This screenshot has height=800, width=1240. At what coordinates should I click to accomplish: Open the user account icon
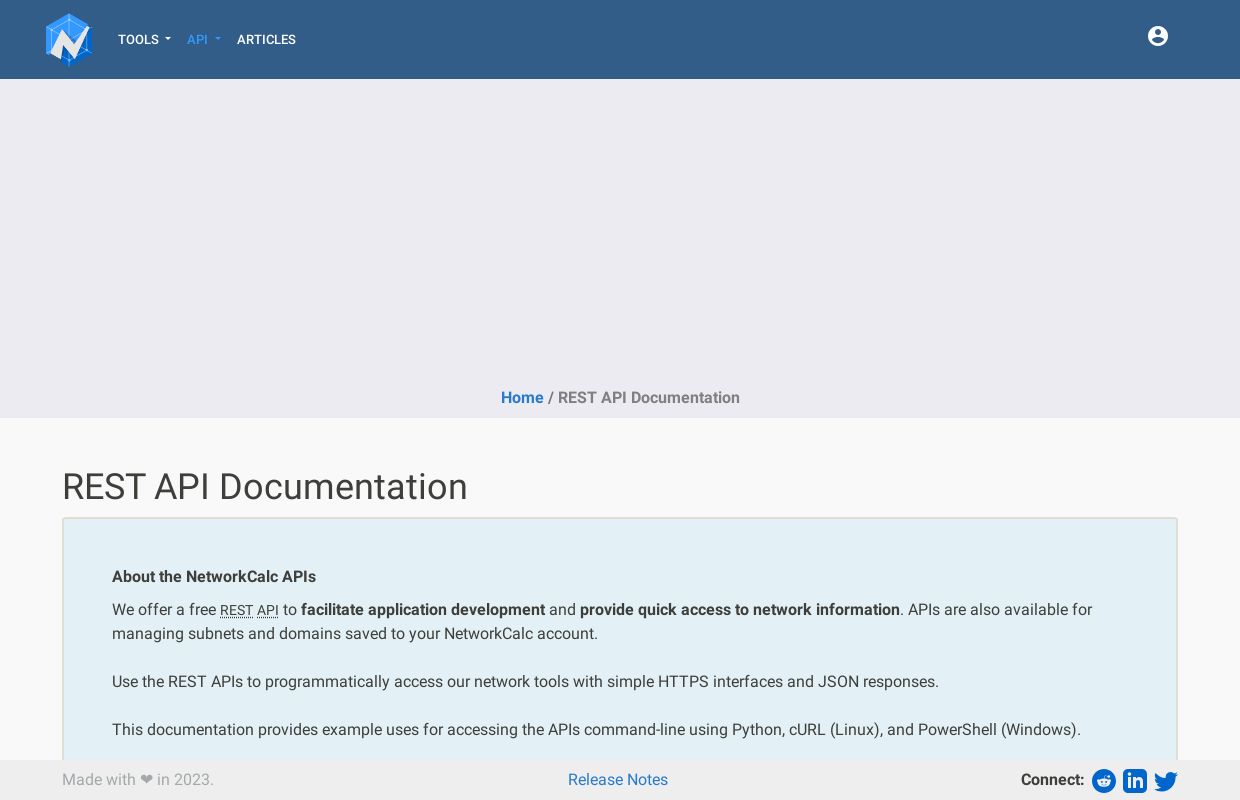[x=1158, y=36]
